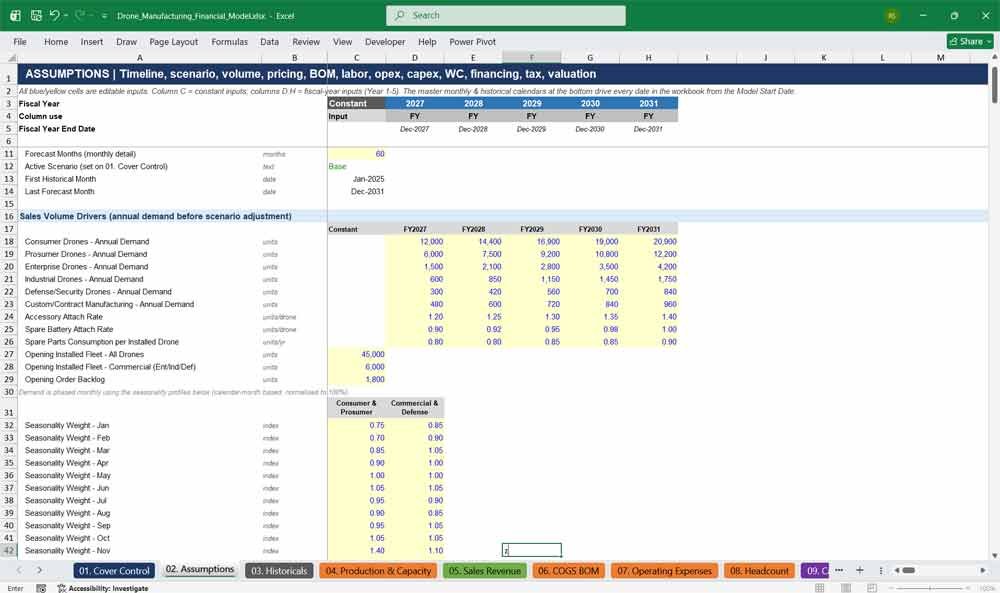Viewport: 1000px width, 593px height.
Task: Select column C header
Action: point(357,57)
